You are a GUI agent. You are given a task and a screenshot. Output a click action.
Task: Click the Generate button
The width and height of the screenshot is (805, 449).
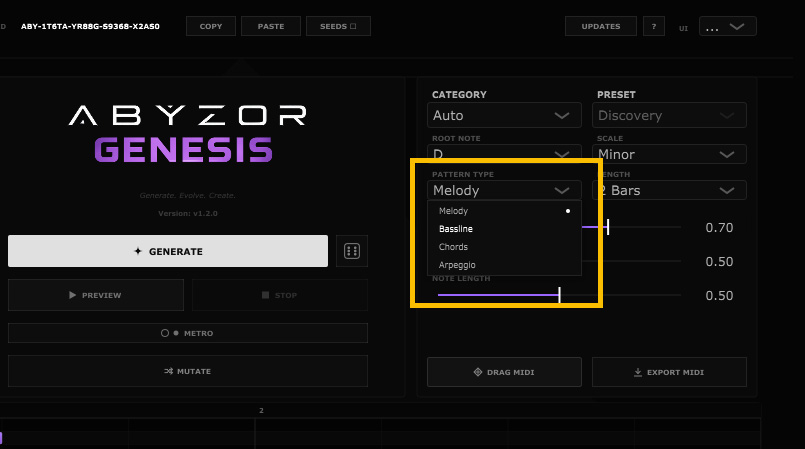pyautogui.click(x=168, y=251)
